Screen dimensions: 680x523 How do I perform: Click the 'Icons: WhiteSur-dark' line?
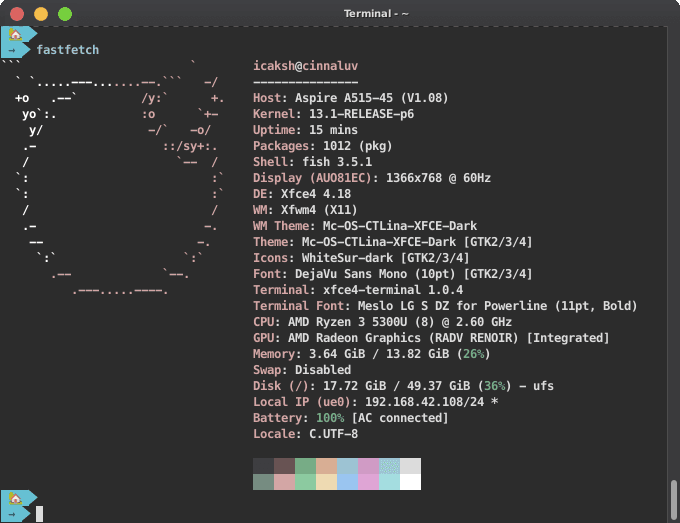click(361, 258)
